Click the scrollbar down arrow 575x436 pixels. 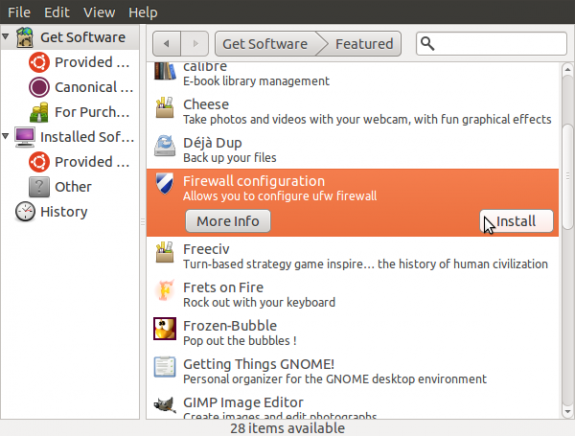click(x=568, y=411)
